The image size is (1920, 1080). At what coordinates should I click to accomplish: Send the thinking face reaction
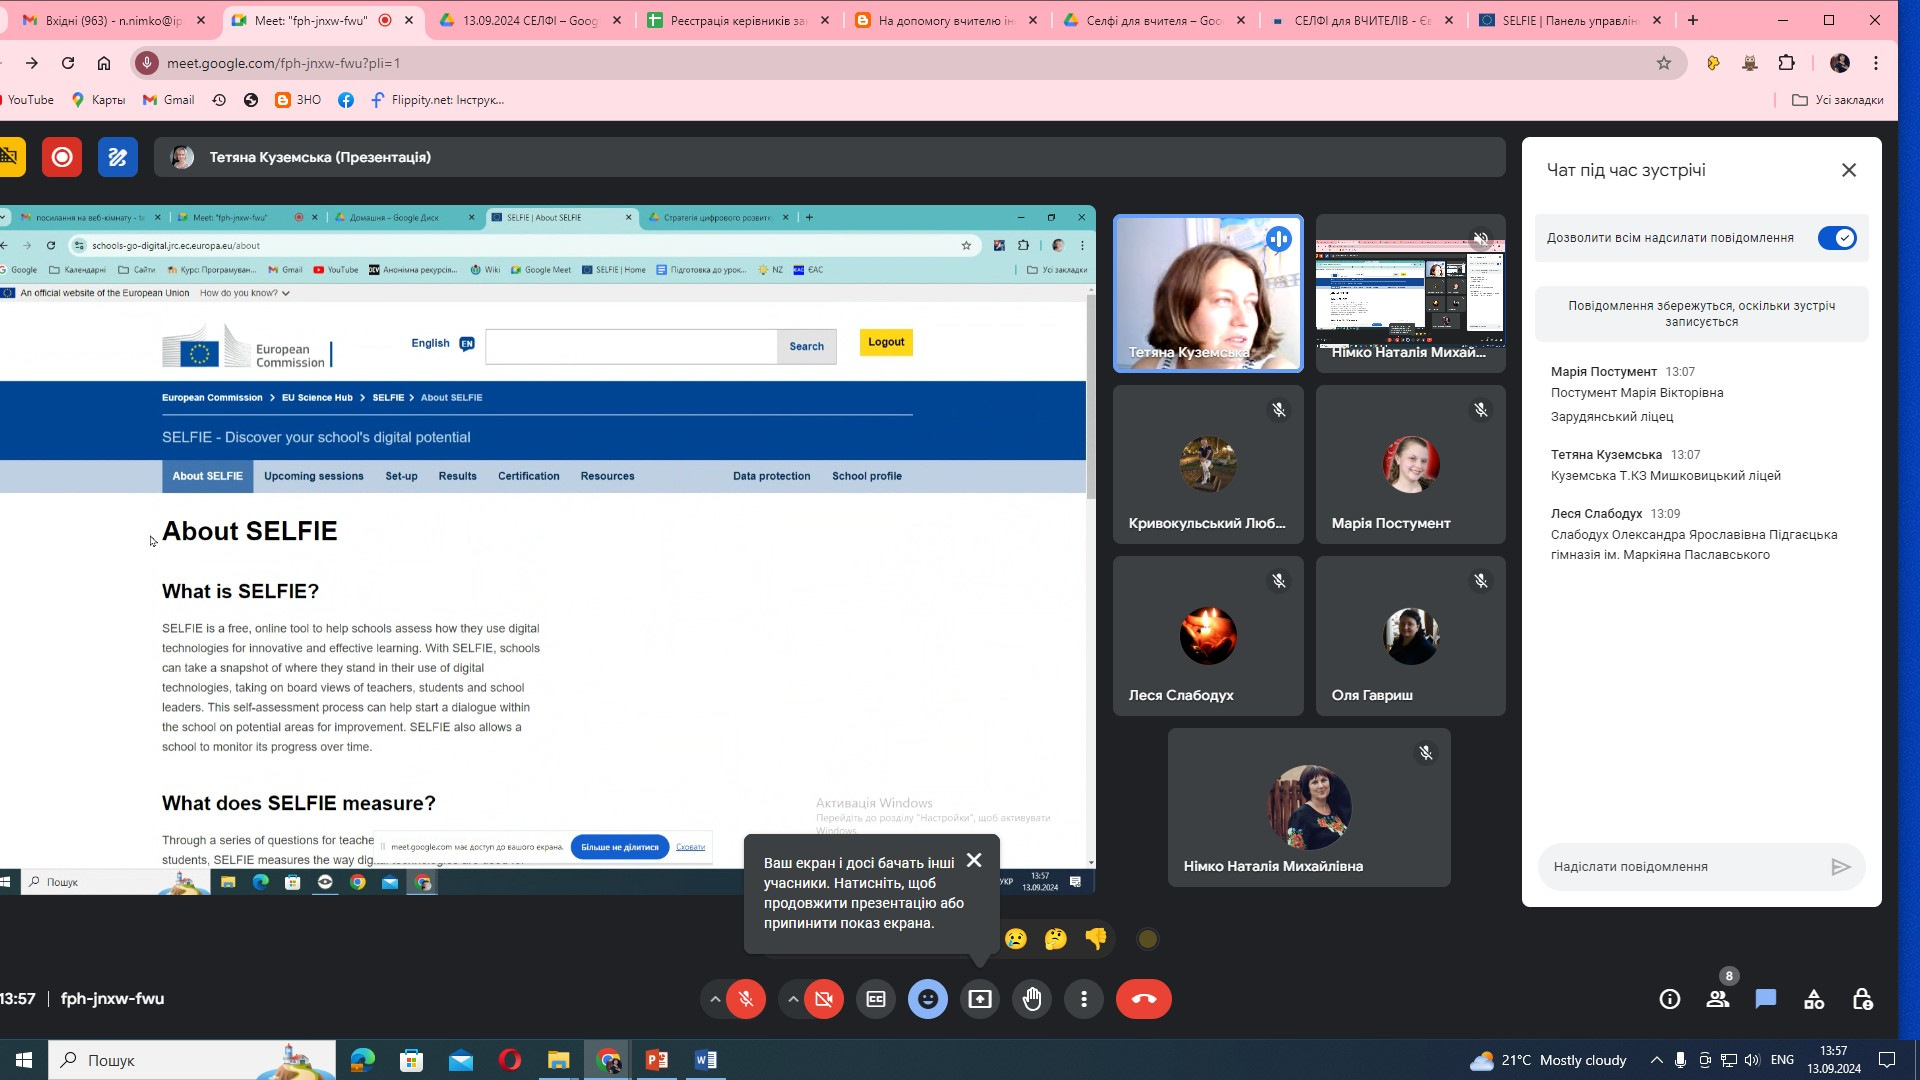[1056, 939]
